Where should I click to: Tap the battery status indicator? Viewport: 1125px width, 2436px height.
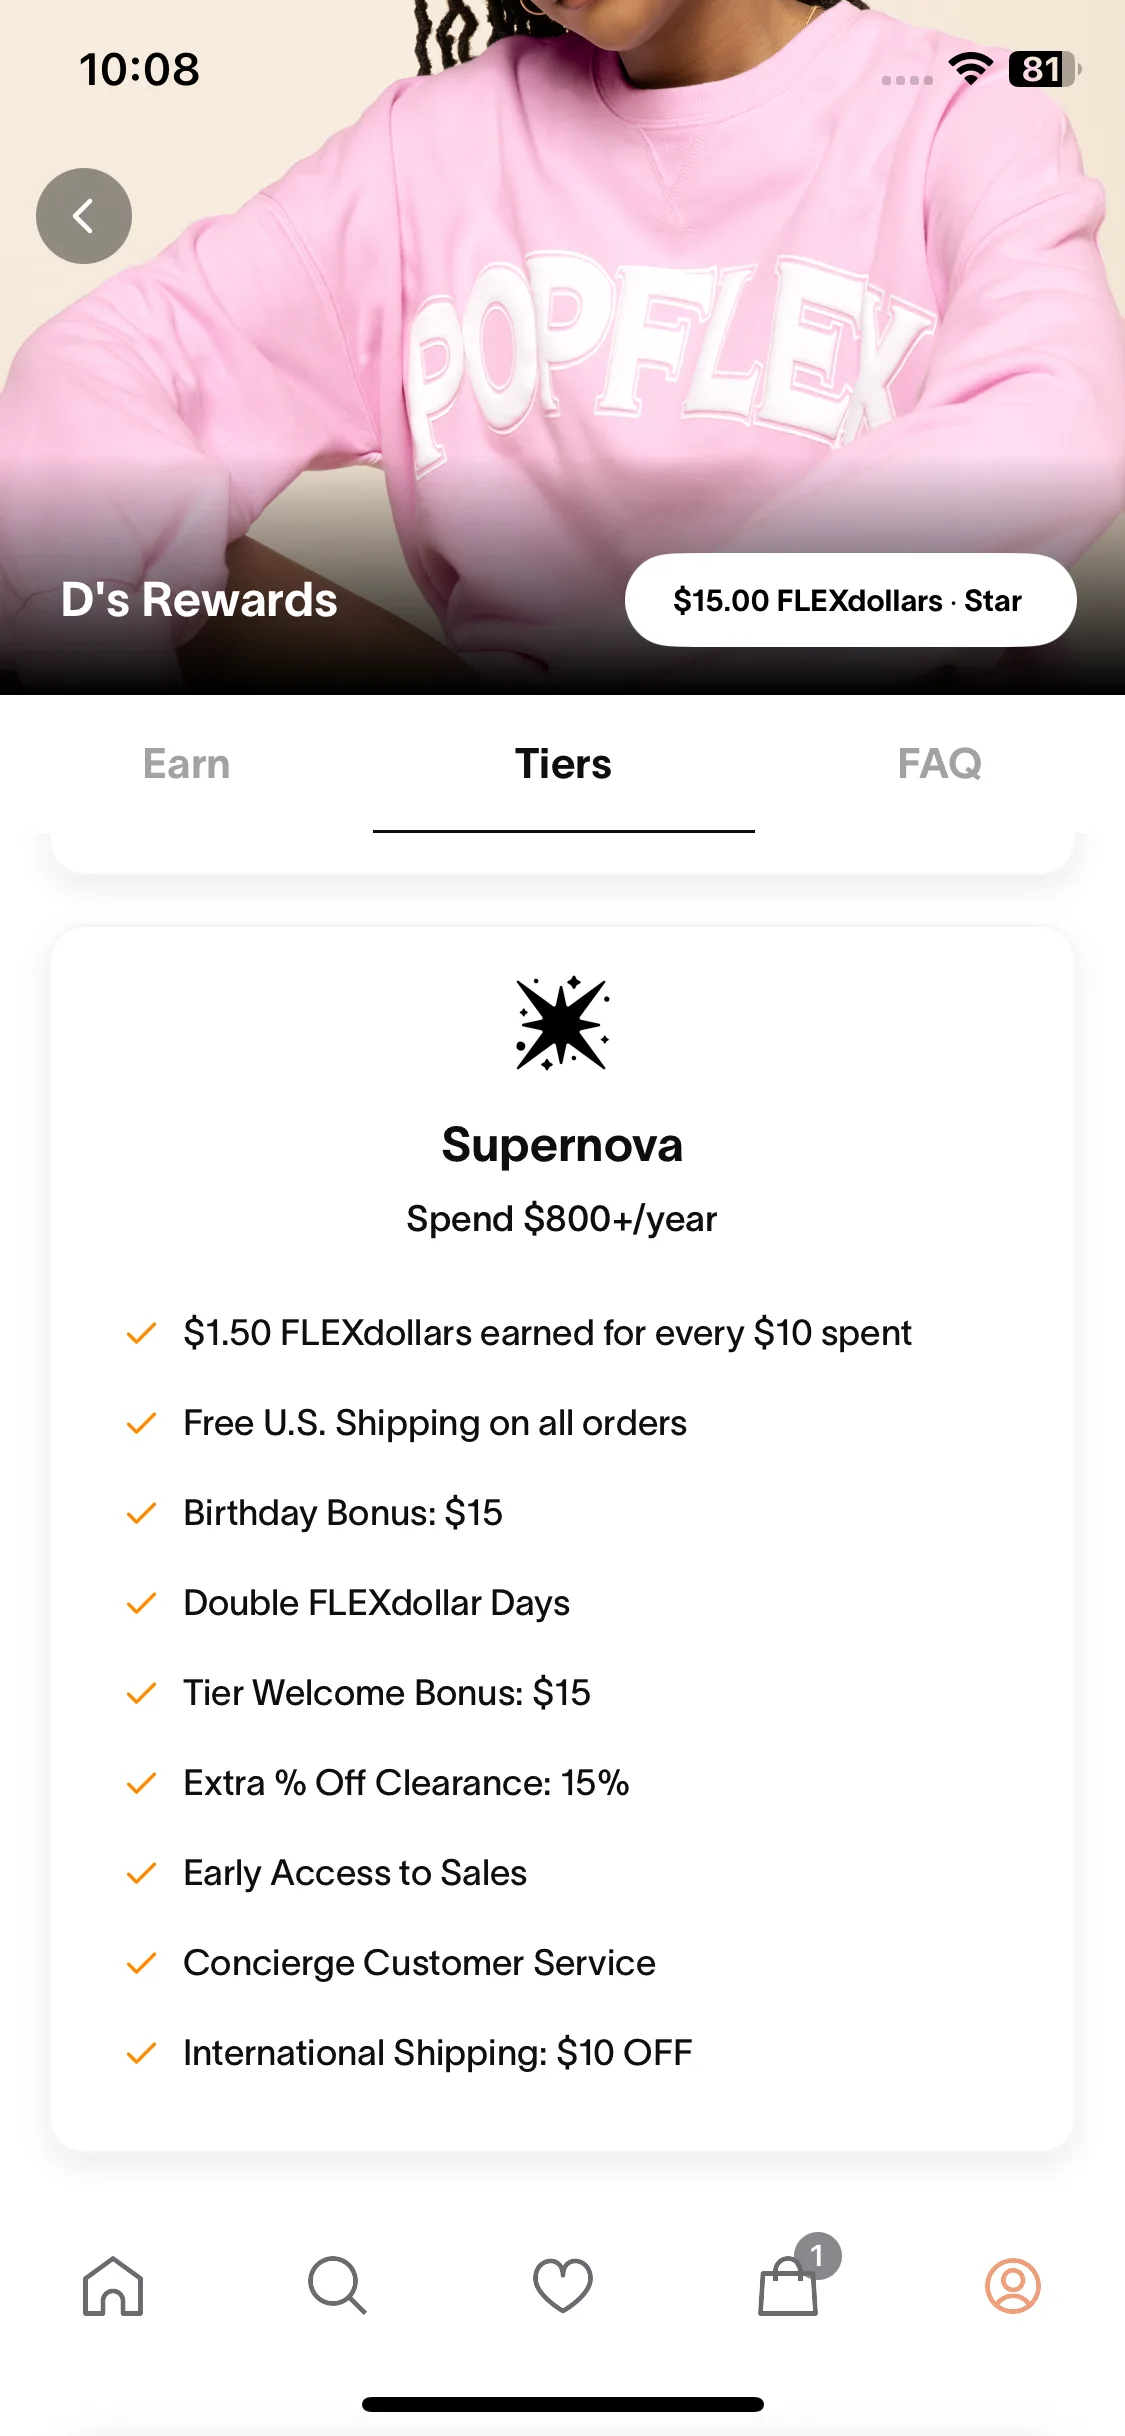point(1045,69)
